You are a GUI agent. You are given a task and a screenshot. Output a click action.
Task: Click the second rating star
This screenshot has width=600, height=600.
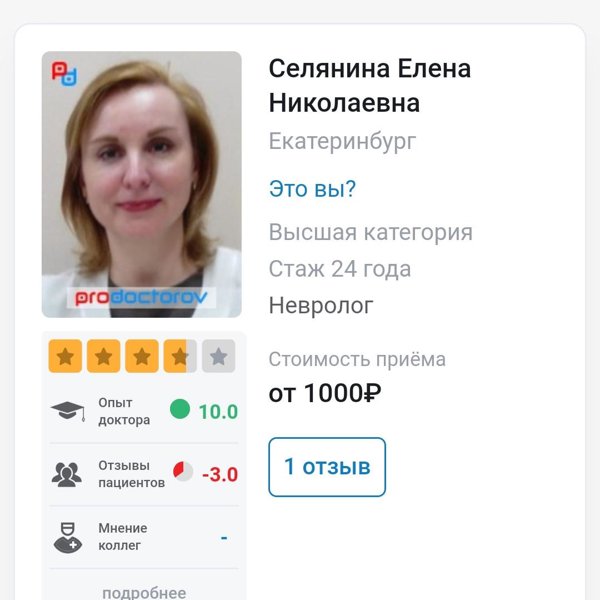(x=103, y=356)
